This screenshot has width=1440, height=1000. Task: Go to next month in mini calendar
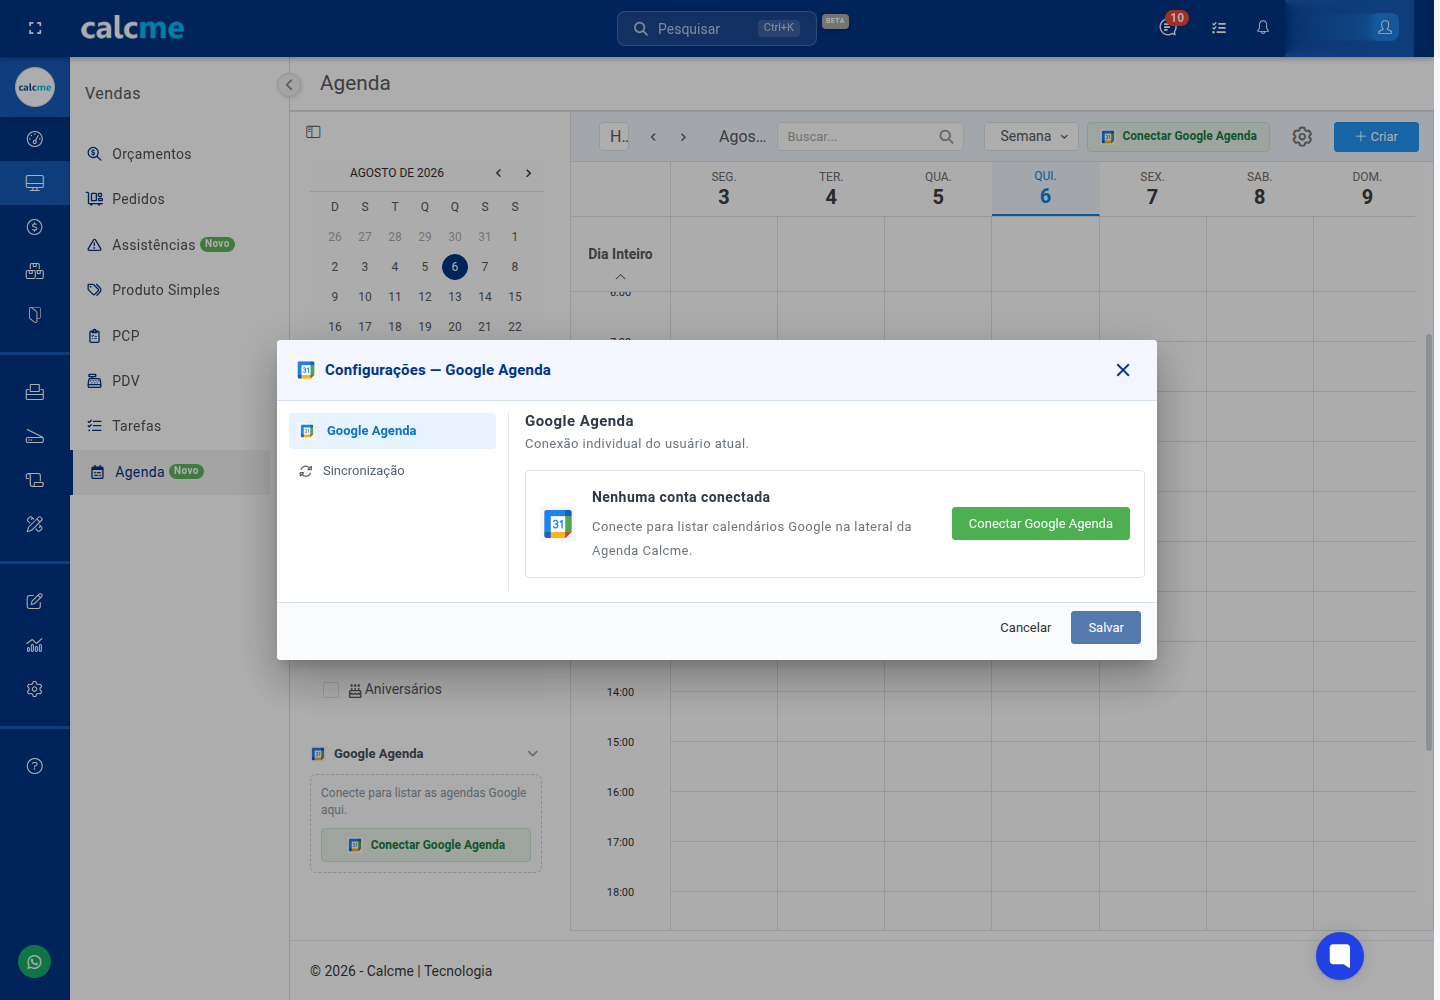529,173
